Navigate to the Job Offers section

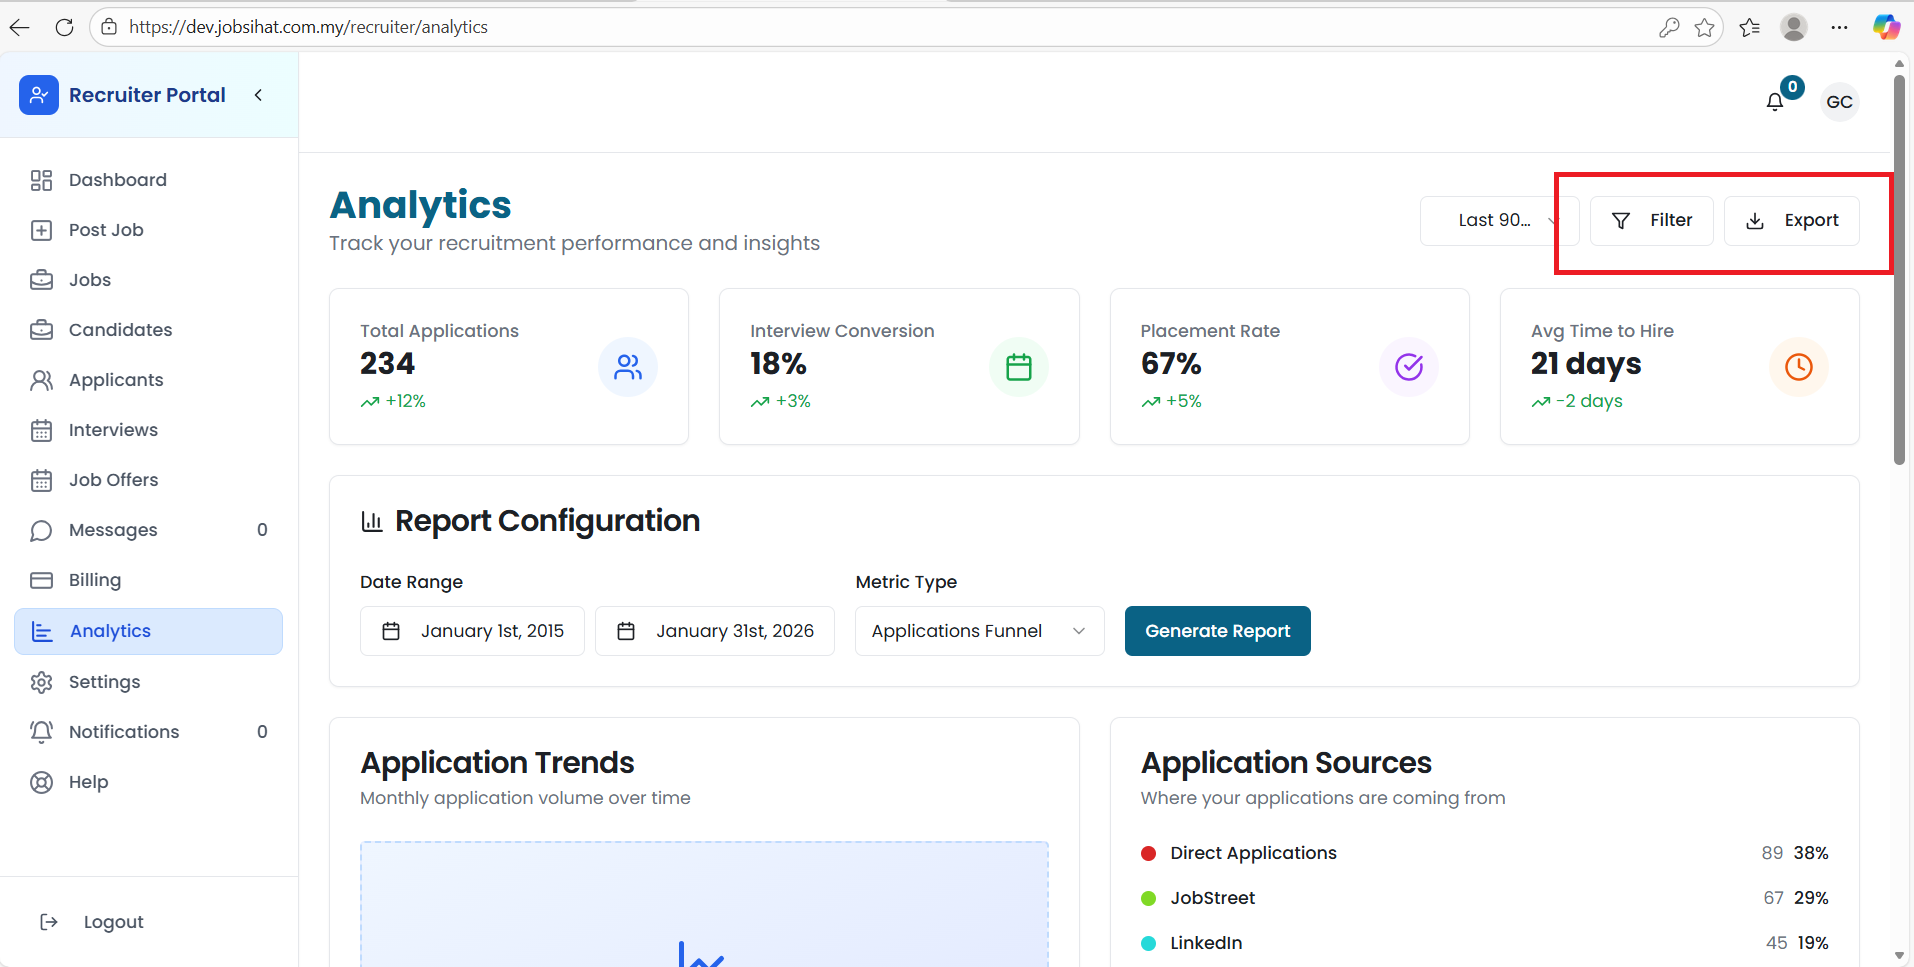point(113,480)
